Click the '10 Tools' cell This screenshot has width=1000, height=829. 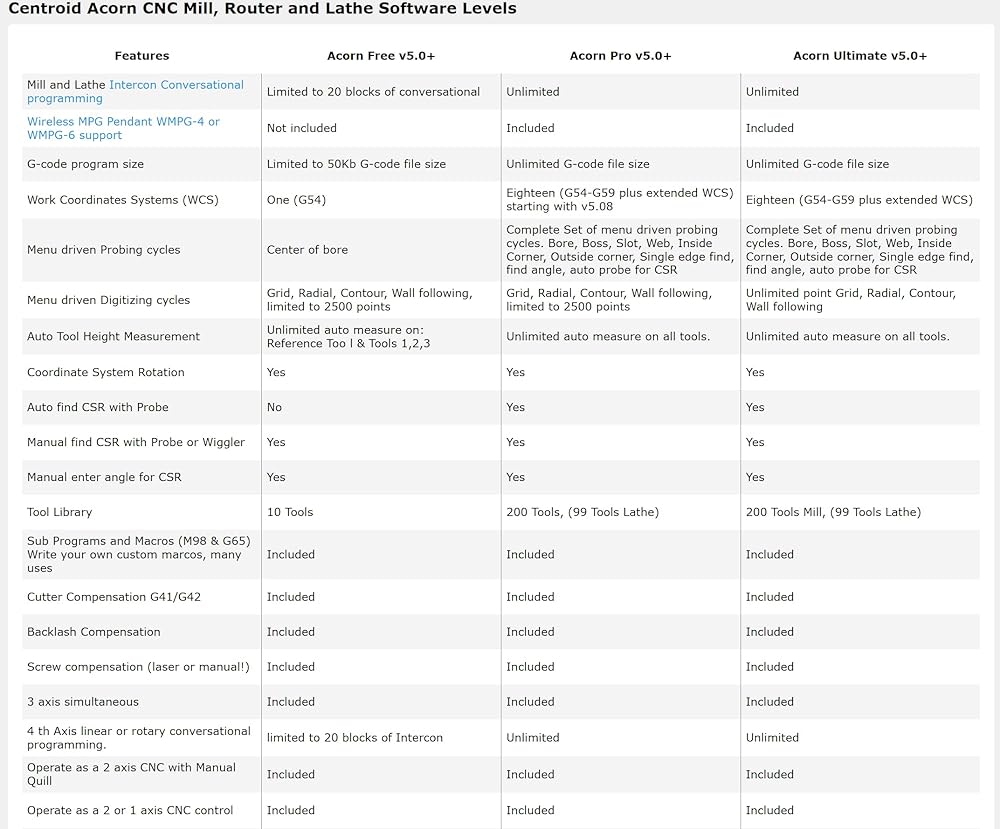290,512
